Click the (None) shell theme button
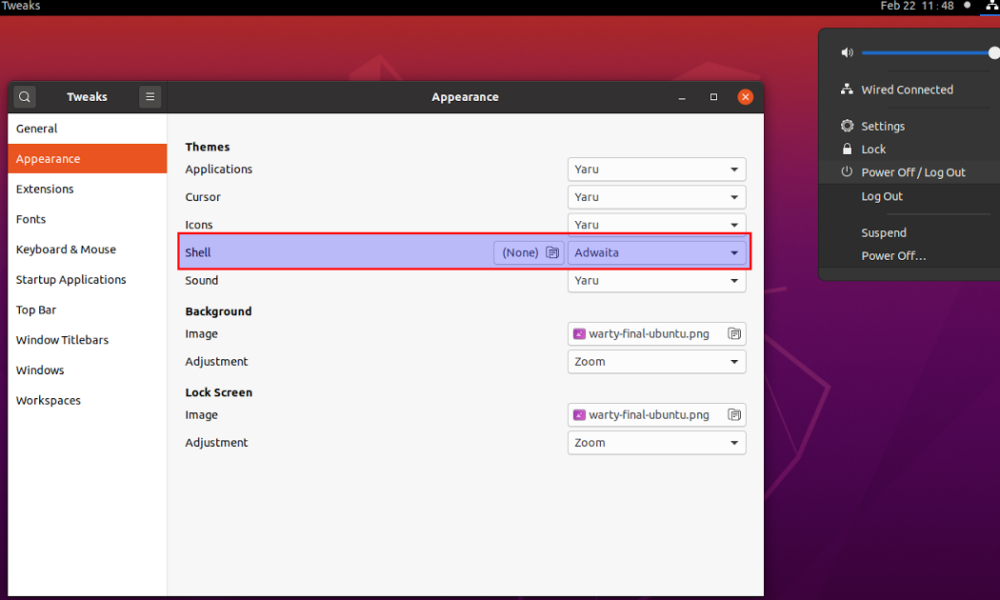Viewport: 1000px width, 600px height. pyautogui.click(x=529, y=252)
